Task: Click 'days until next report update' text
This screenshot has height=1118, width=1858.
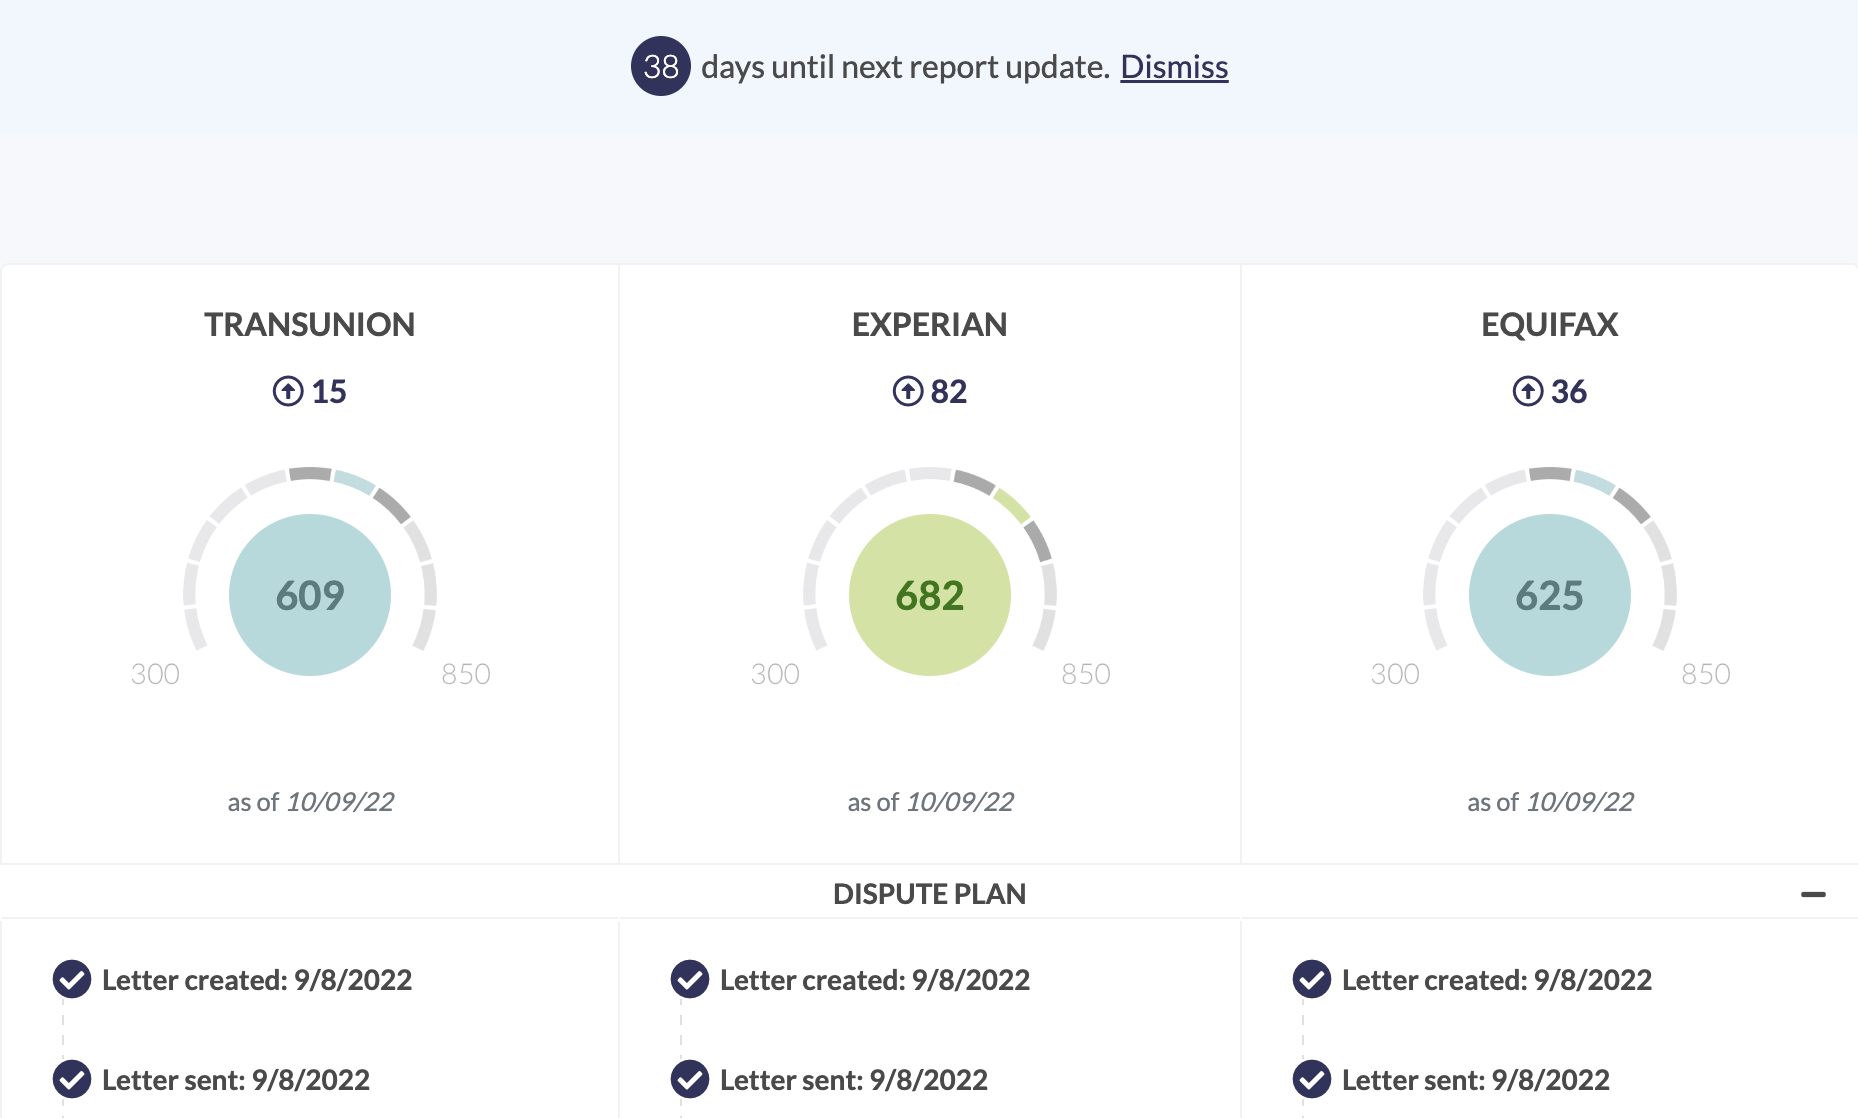Action: click(906, 67)
